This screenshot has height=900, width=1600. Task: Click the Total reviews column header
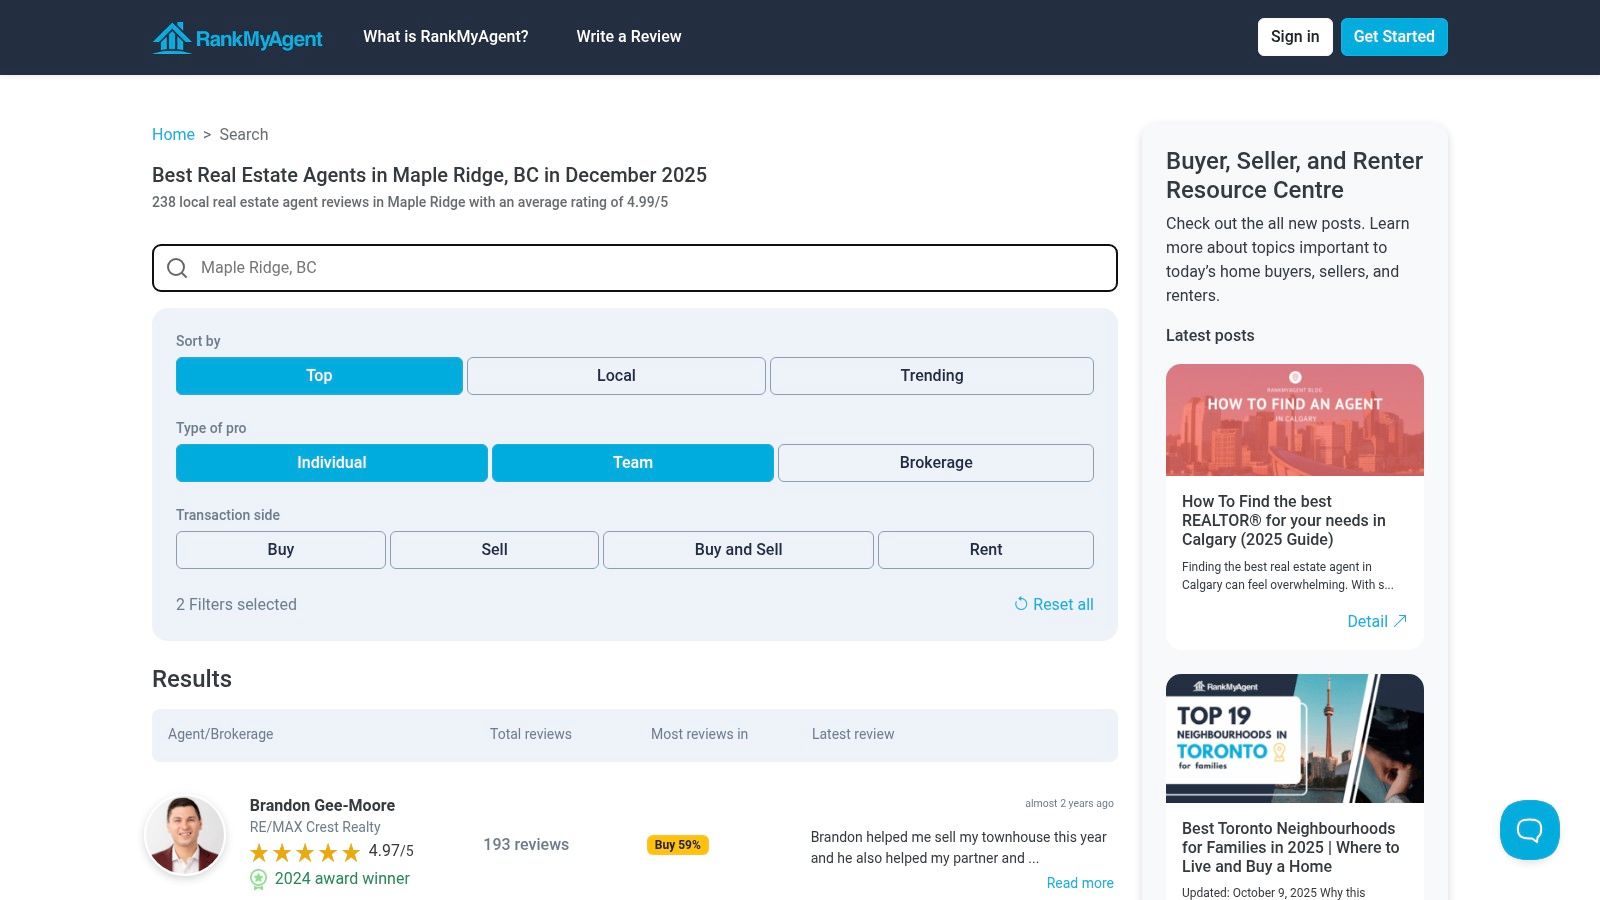531,734
